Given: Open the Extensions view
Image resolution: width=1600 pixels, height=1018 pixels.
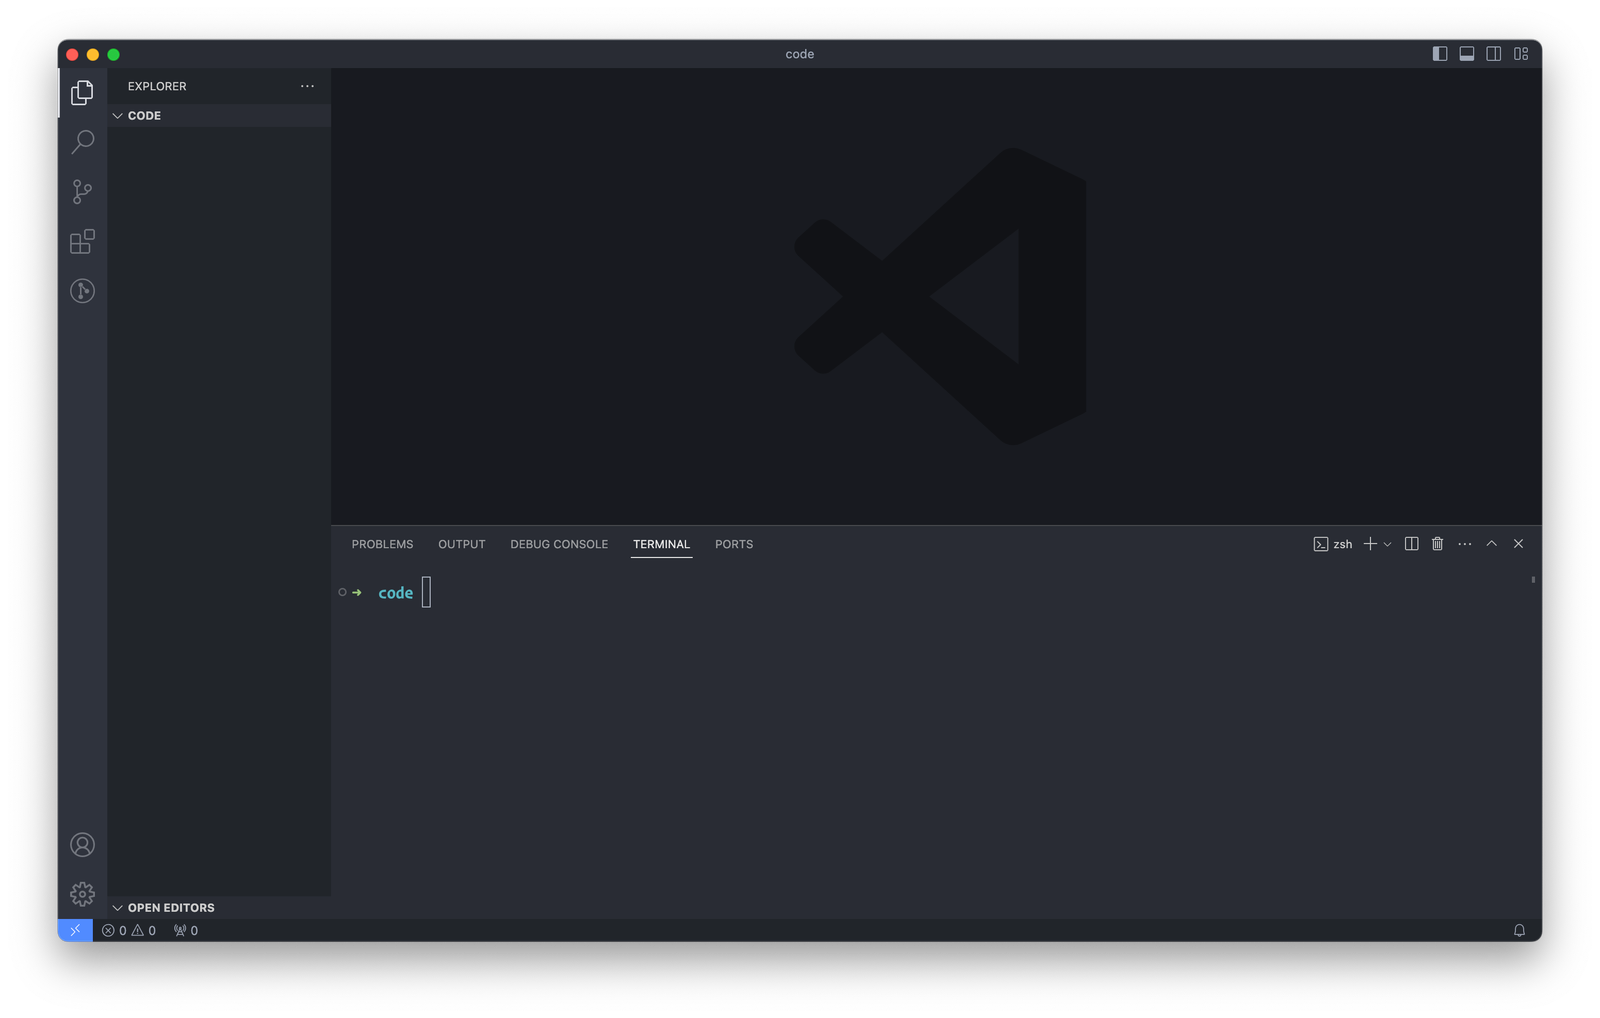Looking at the screenshot, I should 82,241.
